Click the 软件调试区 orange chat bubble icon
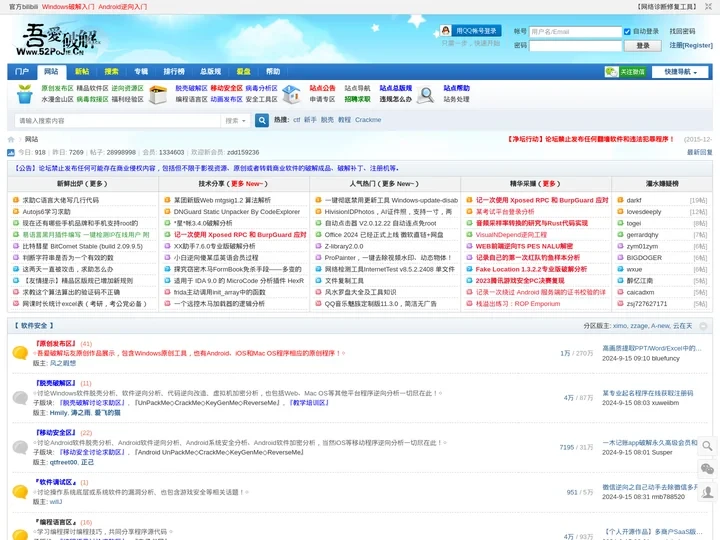This screenshot has height=540, width=720. pyautogui.click(x=20, y=491)
